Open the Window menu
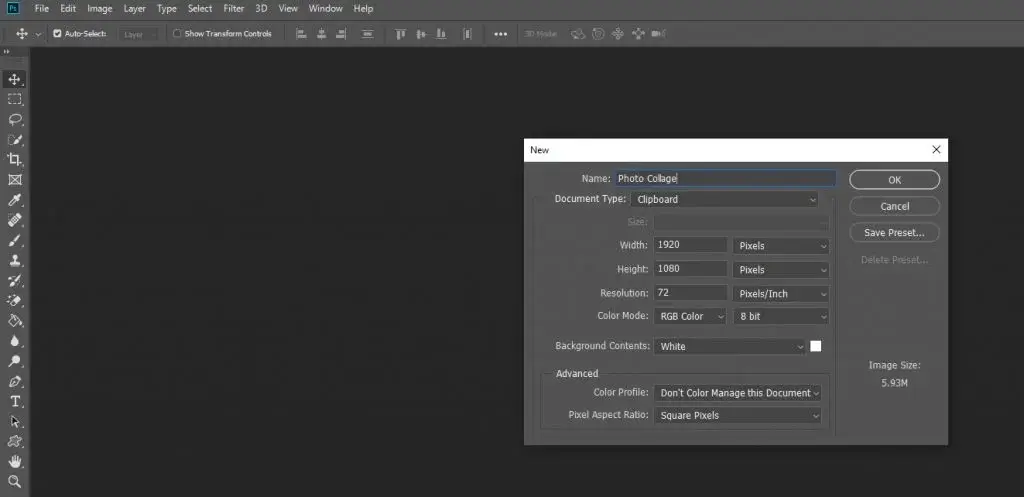The height and width of the screenshot is (497, 1024). [325, 8]
